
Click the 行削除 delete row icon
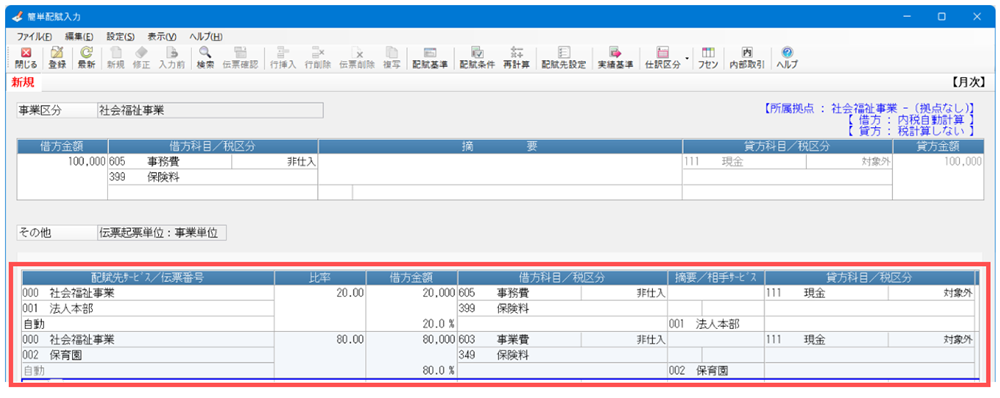(x=318, y=57)
